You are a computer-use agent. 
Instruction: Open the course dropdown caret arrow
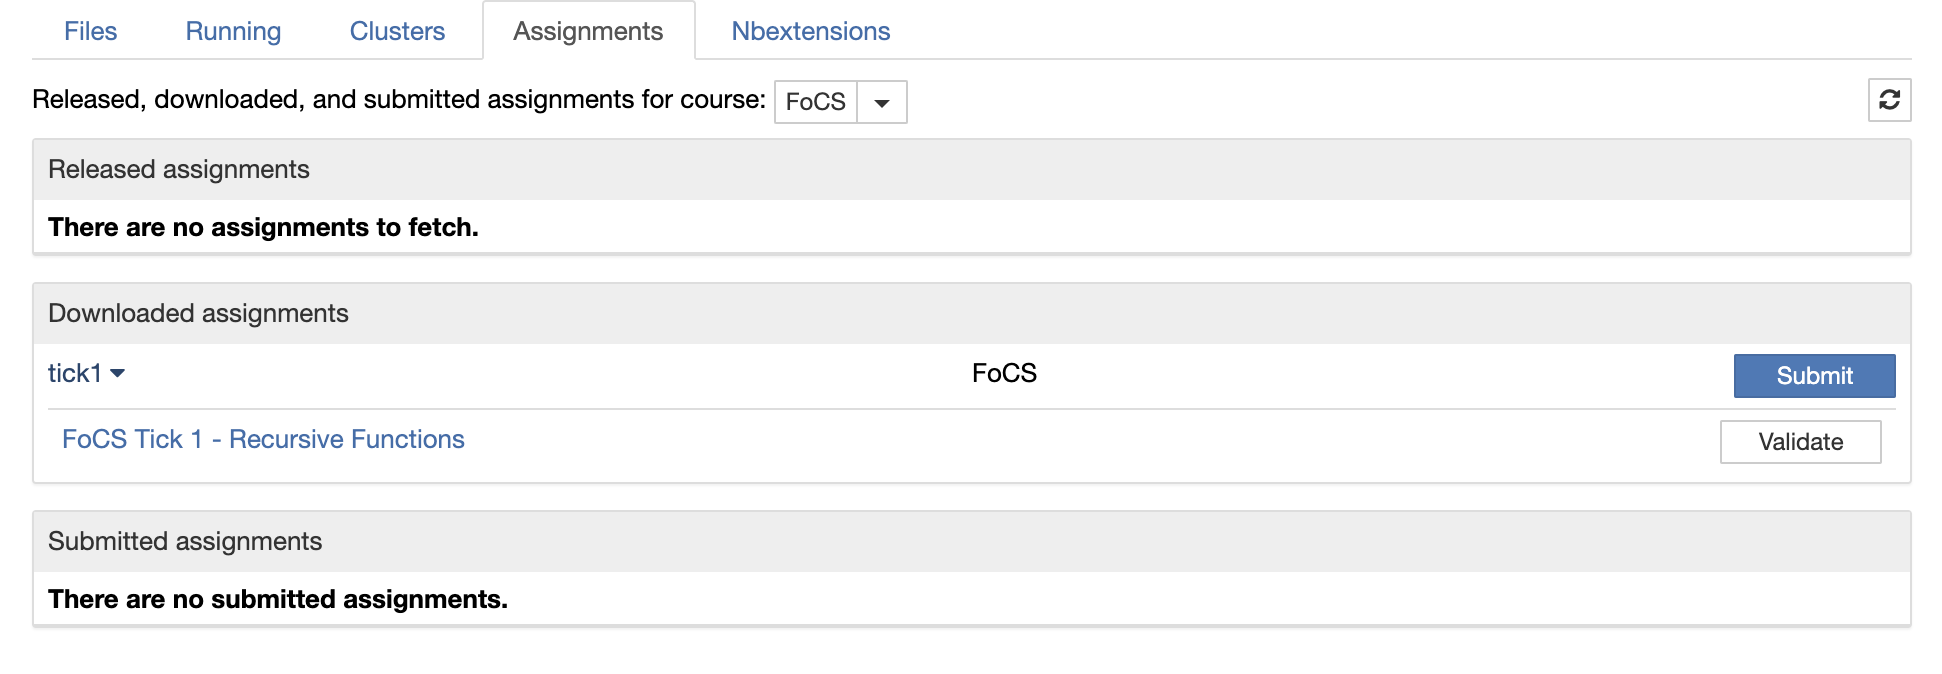pos(882,102)
